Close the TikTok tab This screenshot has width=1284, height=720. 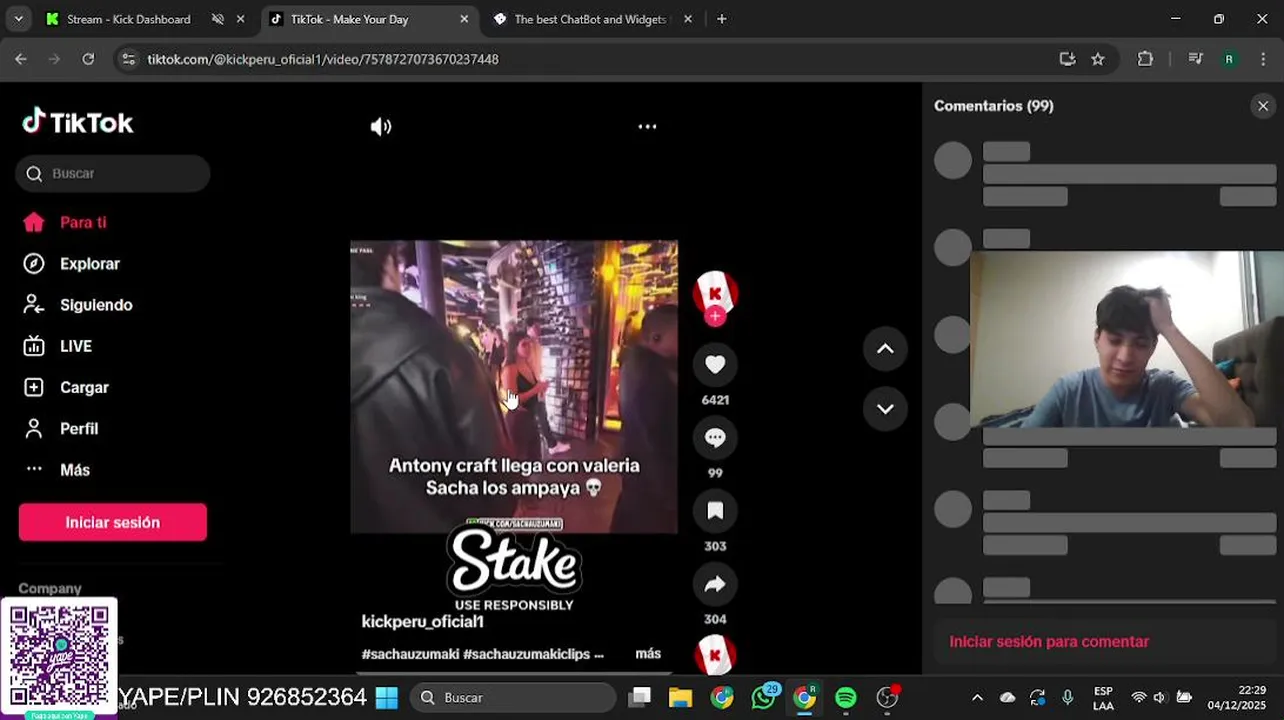coord(464,19)
